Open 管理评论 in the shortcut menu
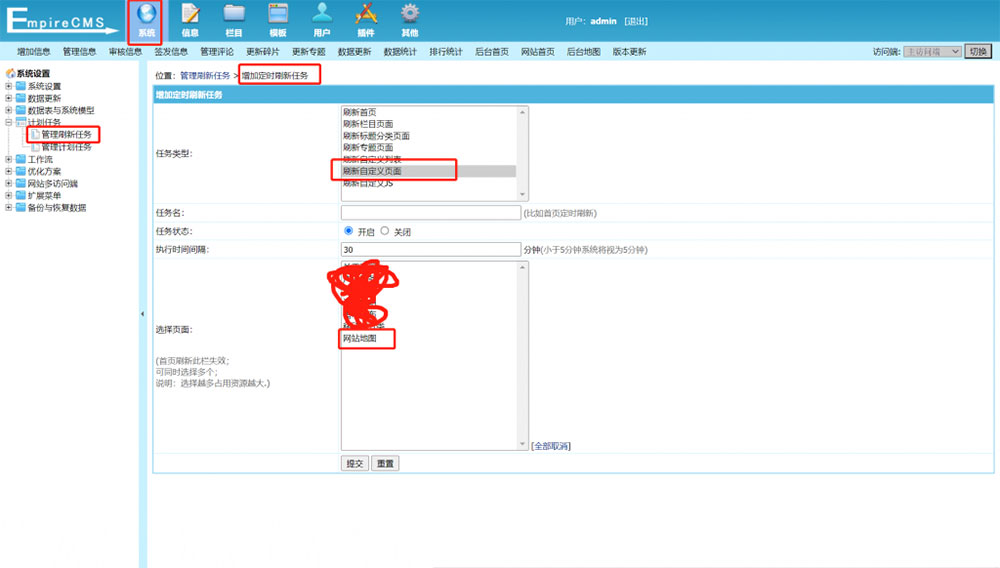 click(217, 52)
